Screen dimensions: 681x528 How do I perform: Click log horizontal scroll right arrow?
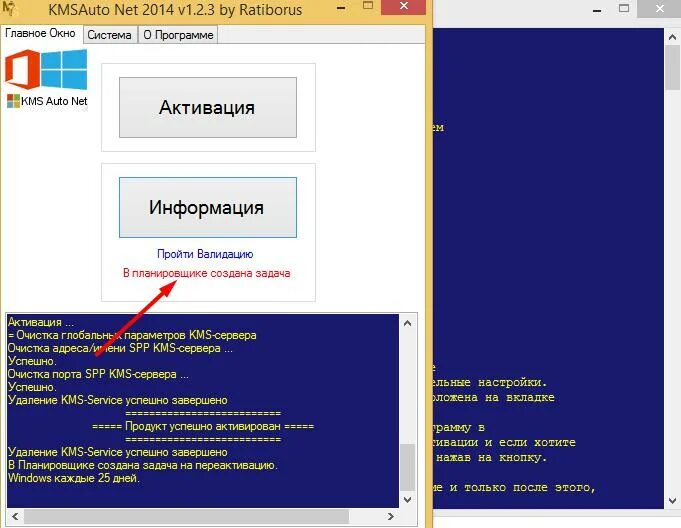(x=390, y=516)
